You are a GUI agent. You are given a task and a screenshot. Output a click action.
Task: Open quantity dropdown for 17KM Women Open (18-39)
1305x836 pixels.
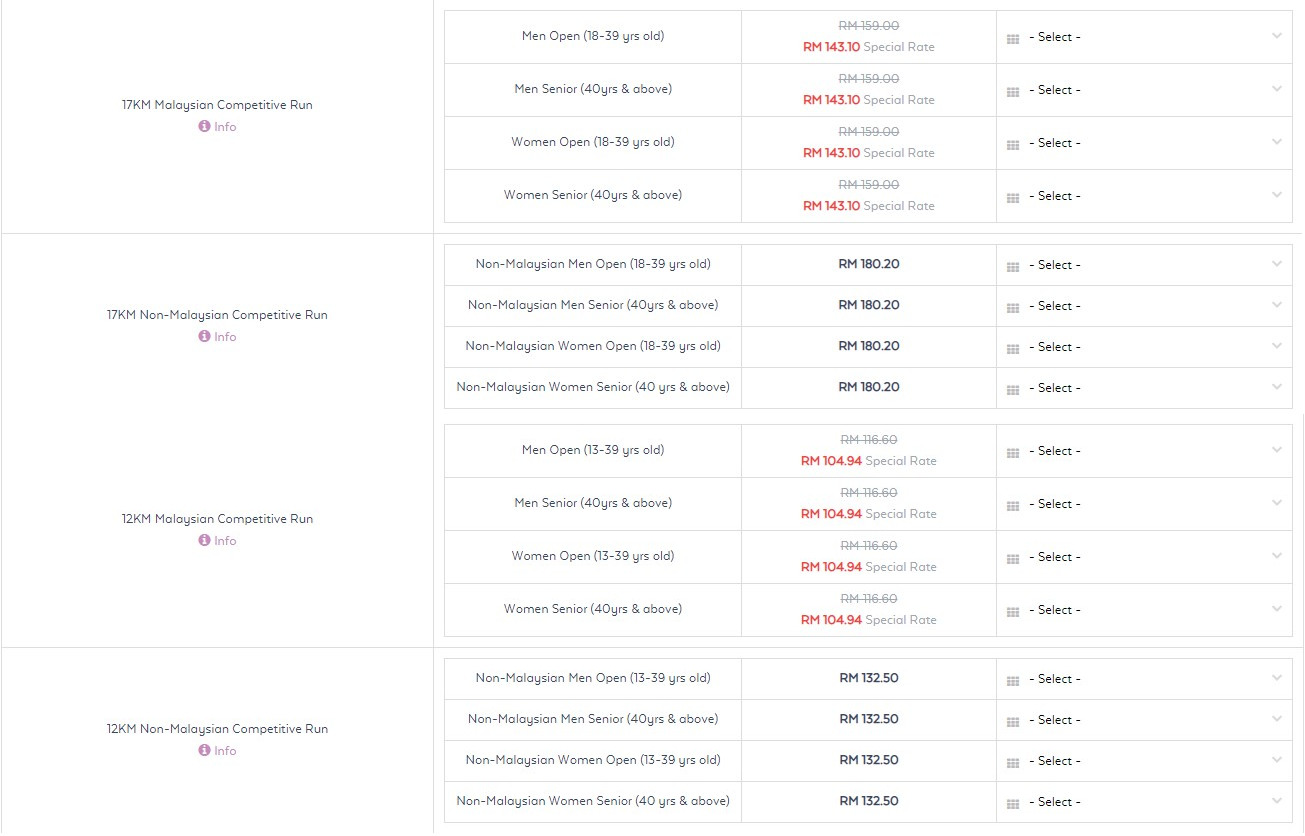(x=1144, y=143)
